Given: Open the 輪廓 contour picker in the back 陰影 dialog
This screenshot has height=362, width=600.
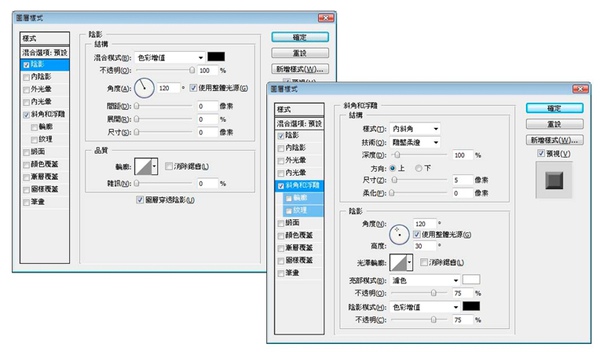Looking at the screenshot, I should click(146, 166).
